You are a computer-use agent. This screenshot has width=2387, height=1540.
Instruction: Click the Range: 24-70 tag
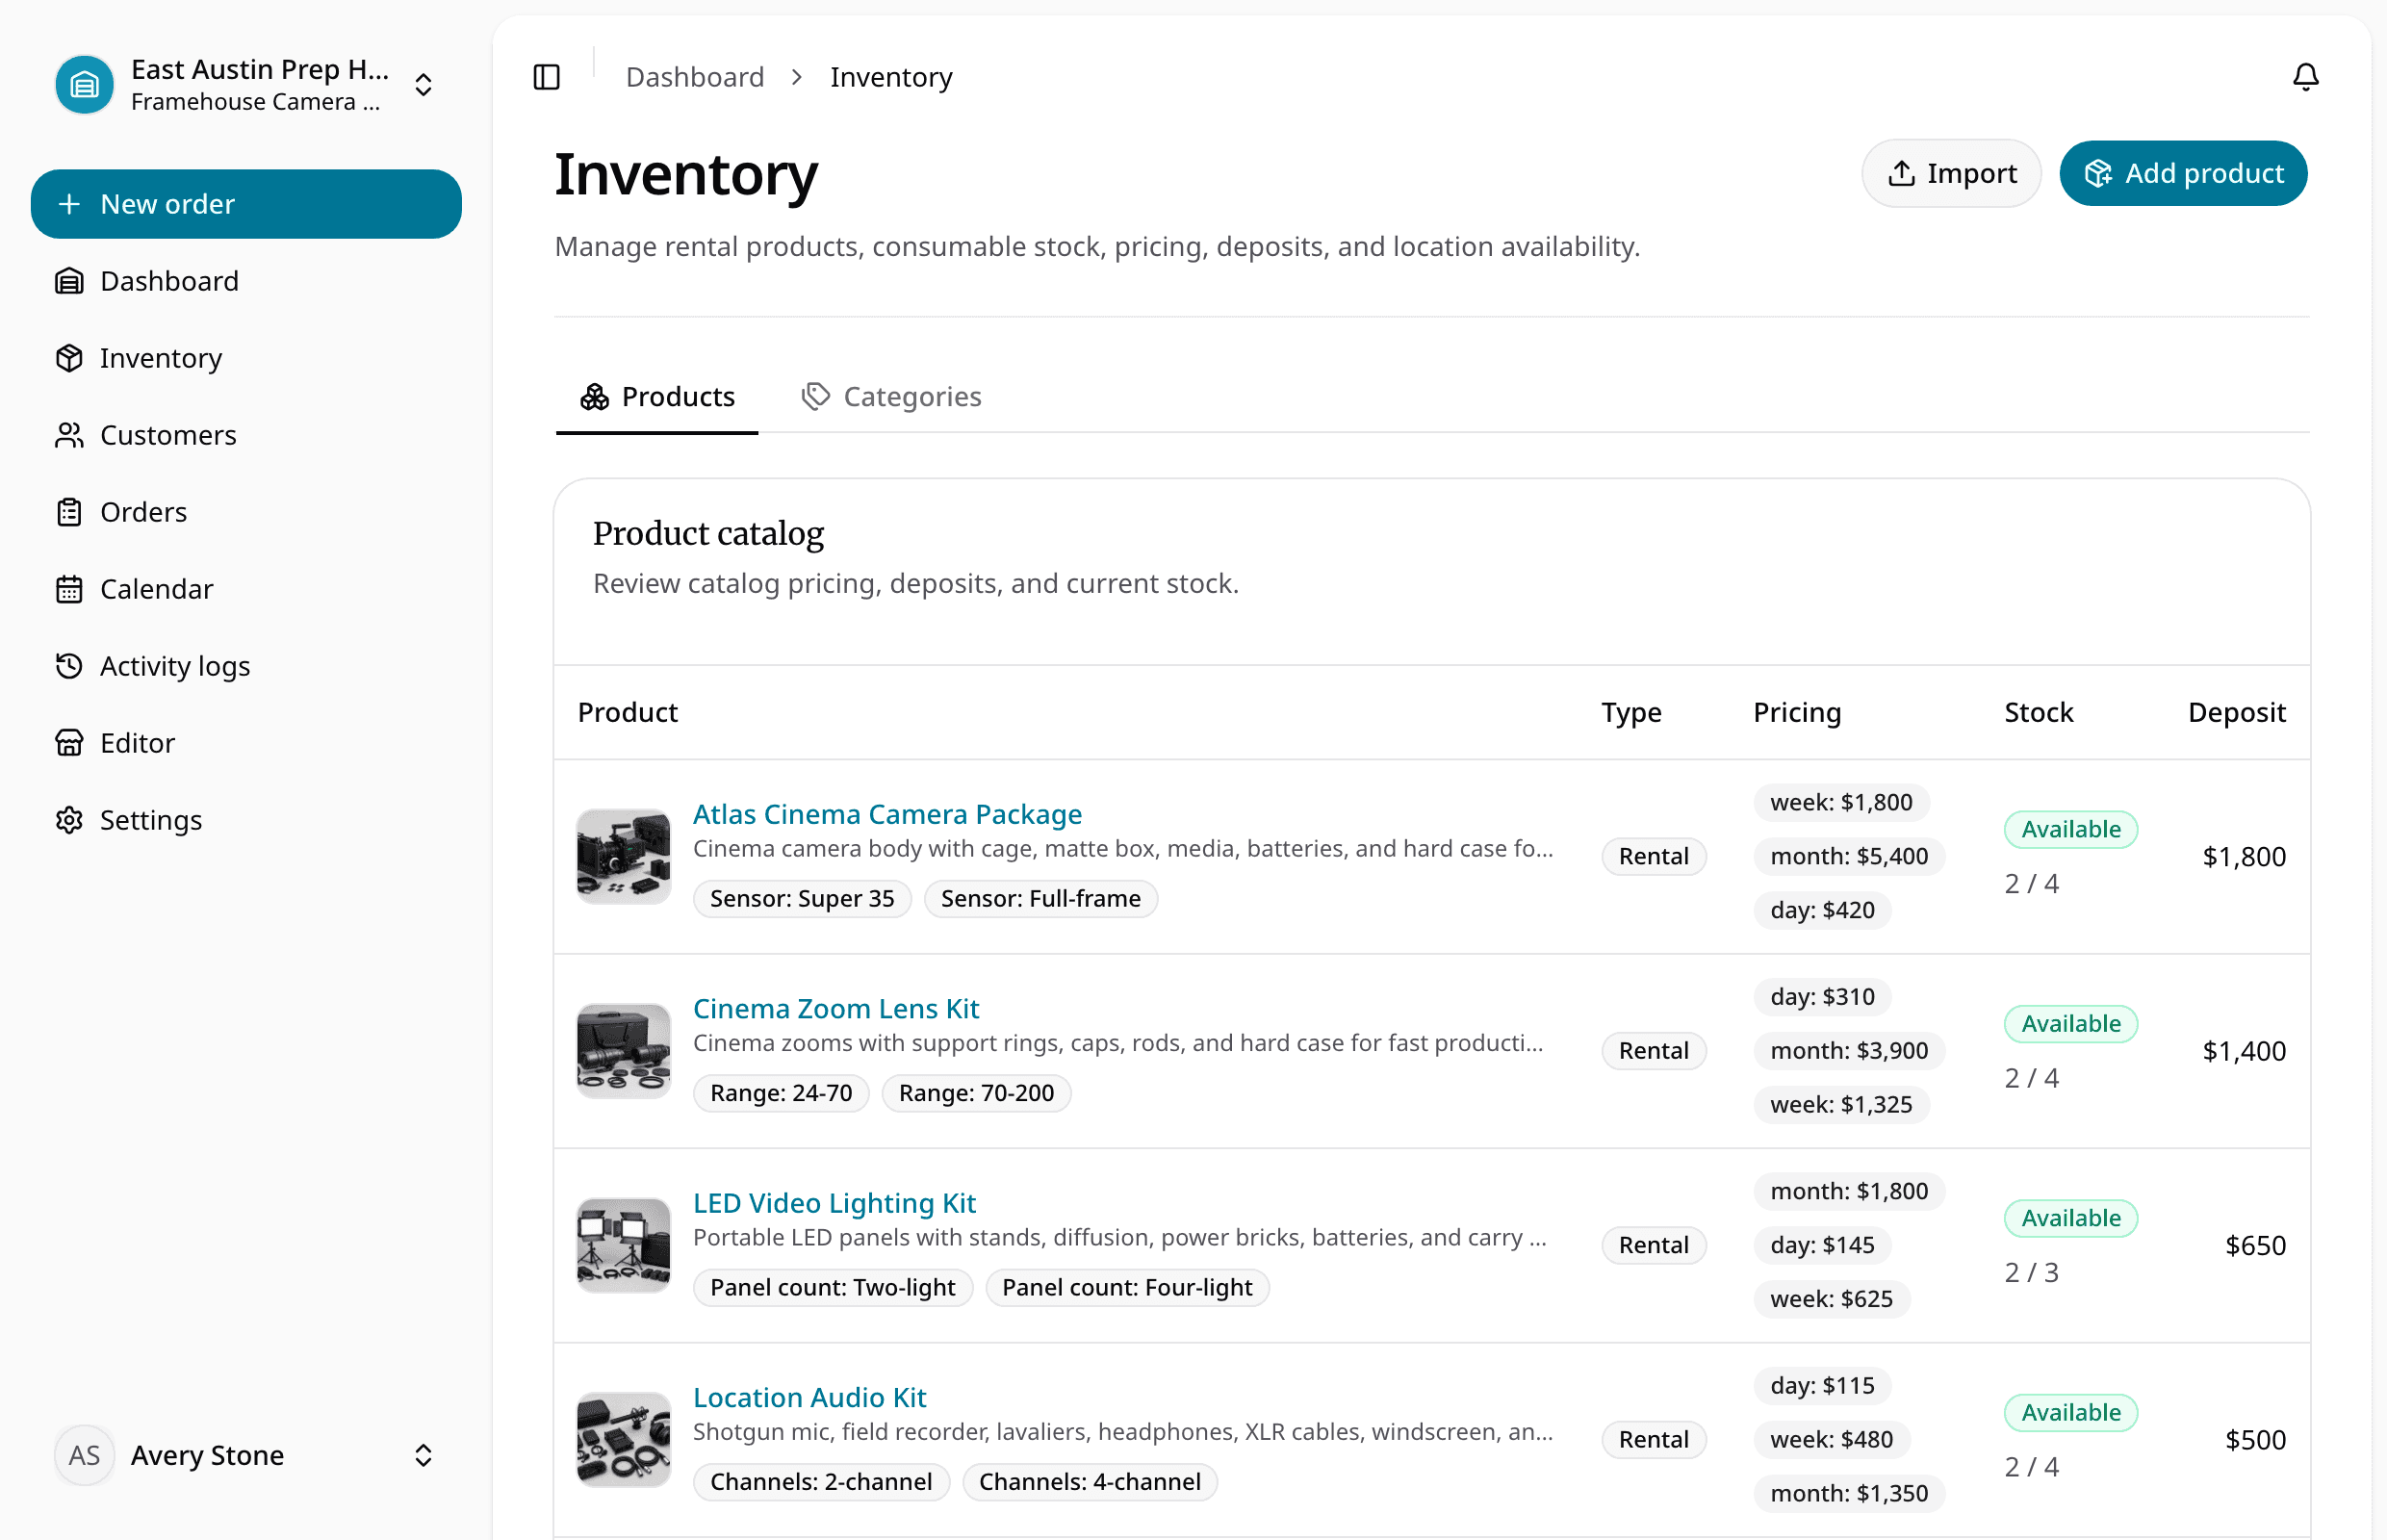point(781,1093)
